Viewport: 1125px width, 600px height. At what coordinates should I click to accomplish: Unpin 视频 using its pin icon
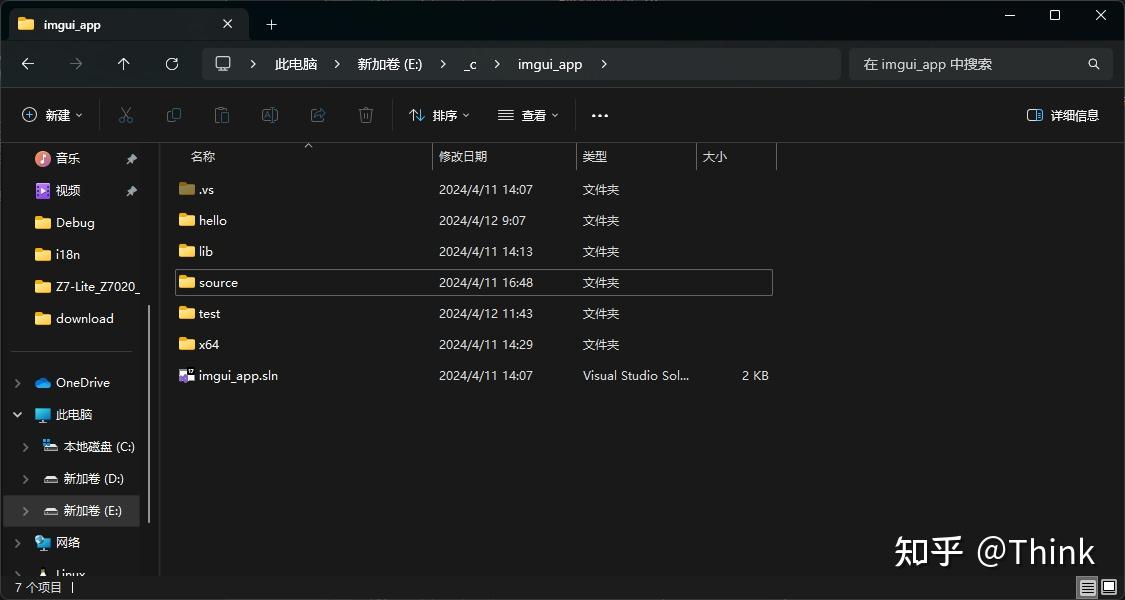pos(132,191)
